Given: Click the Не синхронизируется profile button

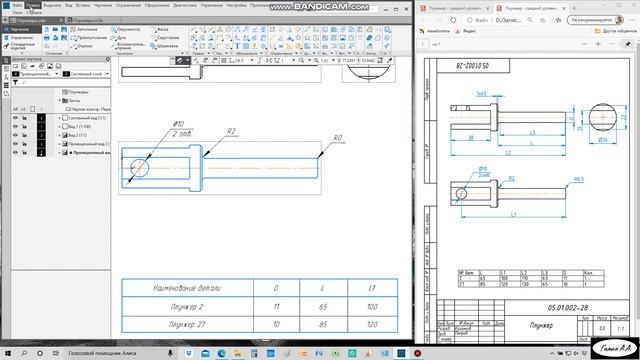Looking at the screenshot, I should click(x=596, y=20).
